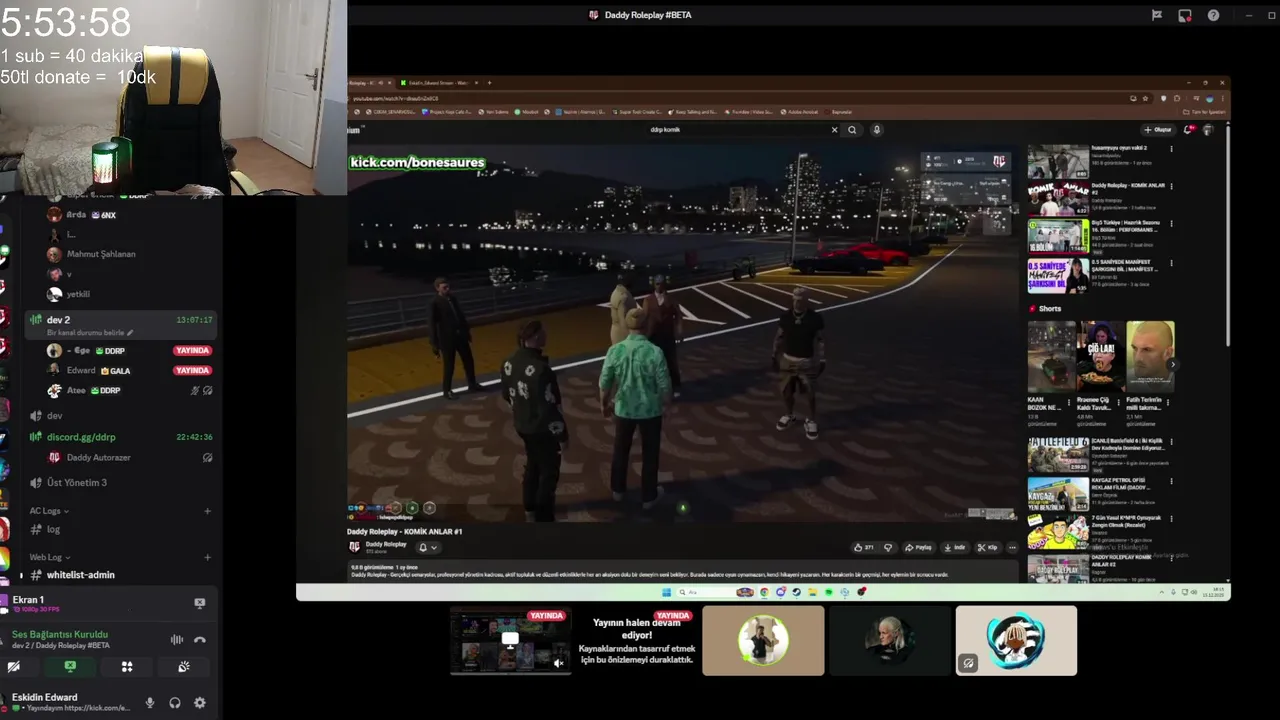Open KAAN BOZOK short thumbnail
This screenshot has height=720, width=1280.
point(1051,357)
